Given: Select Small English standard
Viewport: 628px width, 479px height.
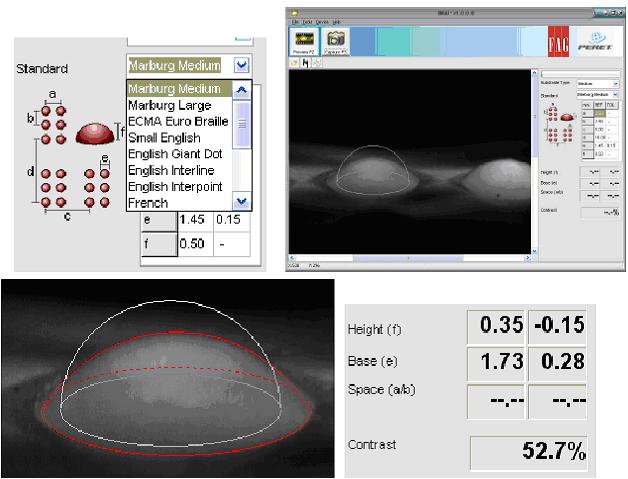Looking at the screenshot, I should [x=164, y=138].
